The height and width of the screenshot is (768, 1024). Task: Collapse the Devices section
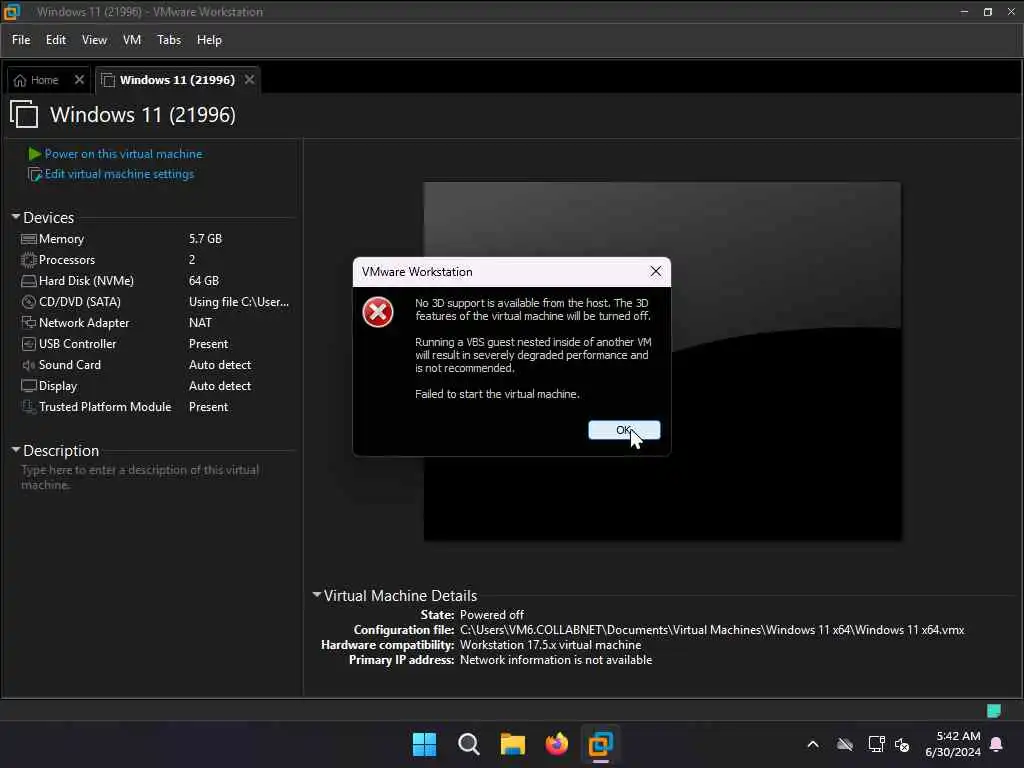[16, 216]
